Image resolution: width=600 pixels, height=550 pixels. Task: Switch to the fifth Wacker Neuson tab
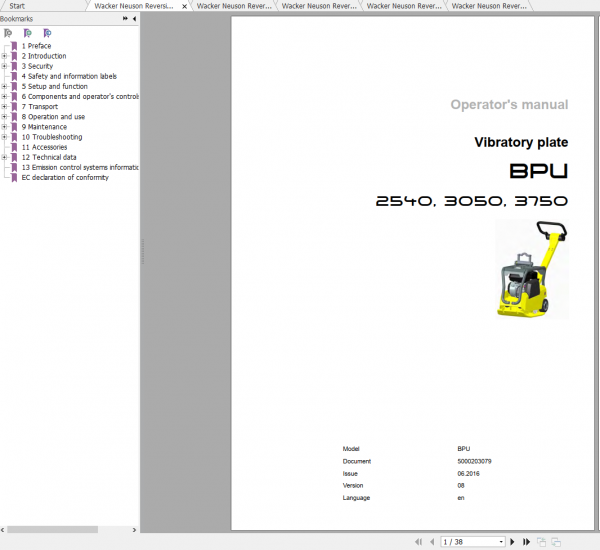pyautogui.click(x=489, y=6)
